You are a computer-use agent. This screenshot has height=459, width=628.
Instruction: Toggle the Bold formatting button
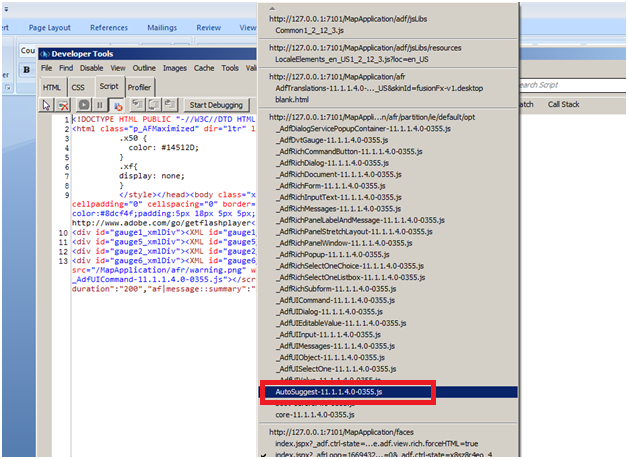pos(26,70)
